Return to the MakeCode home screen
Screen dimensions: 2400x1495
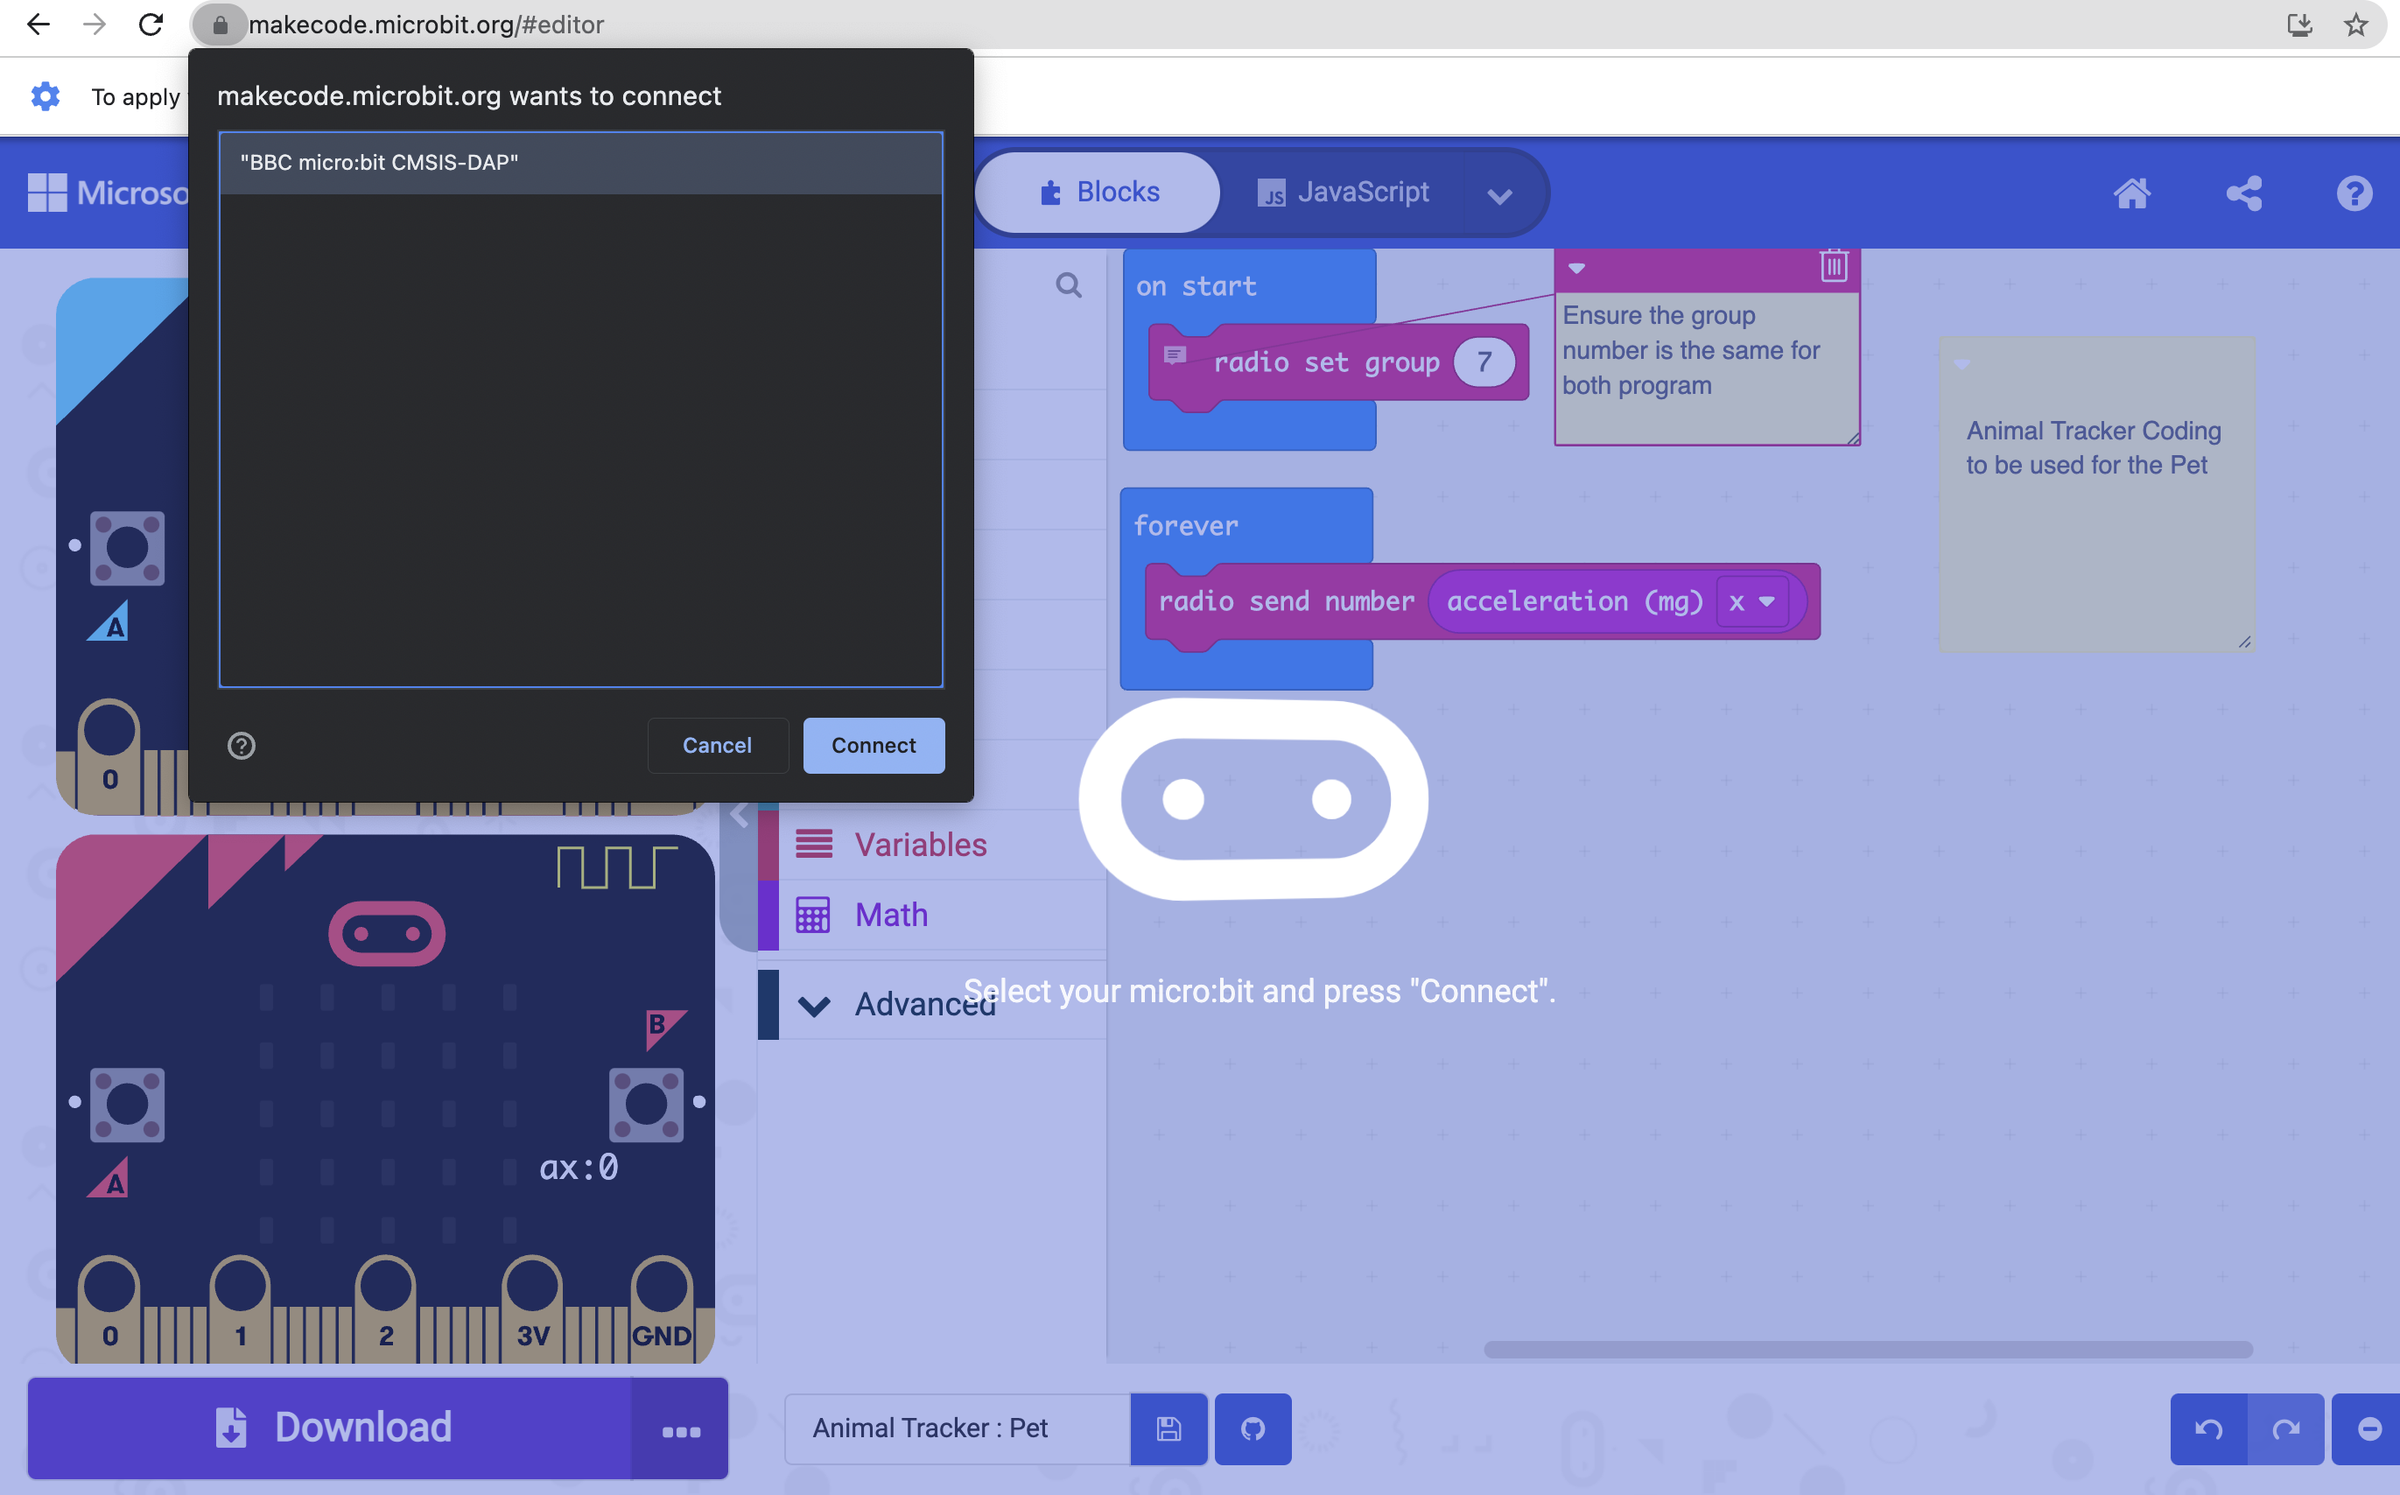[2133, 193]
